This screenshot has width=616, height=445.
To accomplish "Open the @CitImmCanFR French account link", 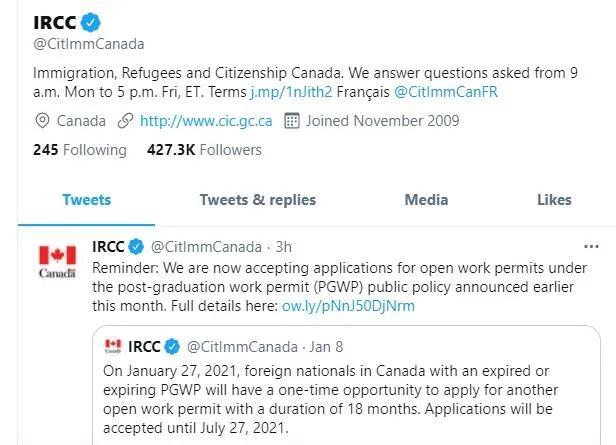I will pyautogui.click(x=446, y=92).
